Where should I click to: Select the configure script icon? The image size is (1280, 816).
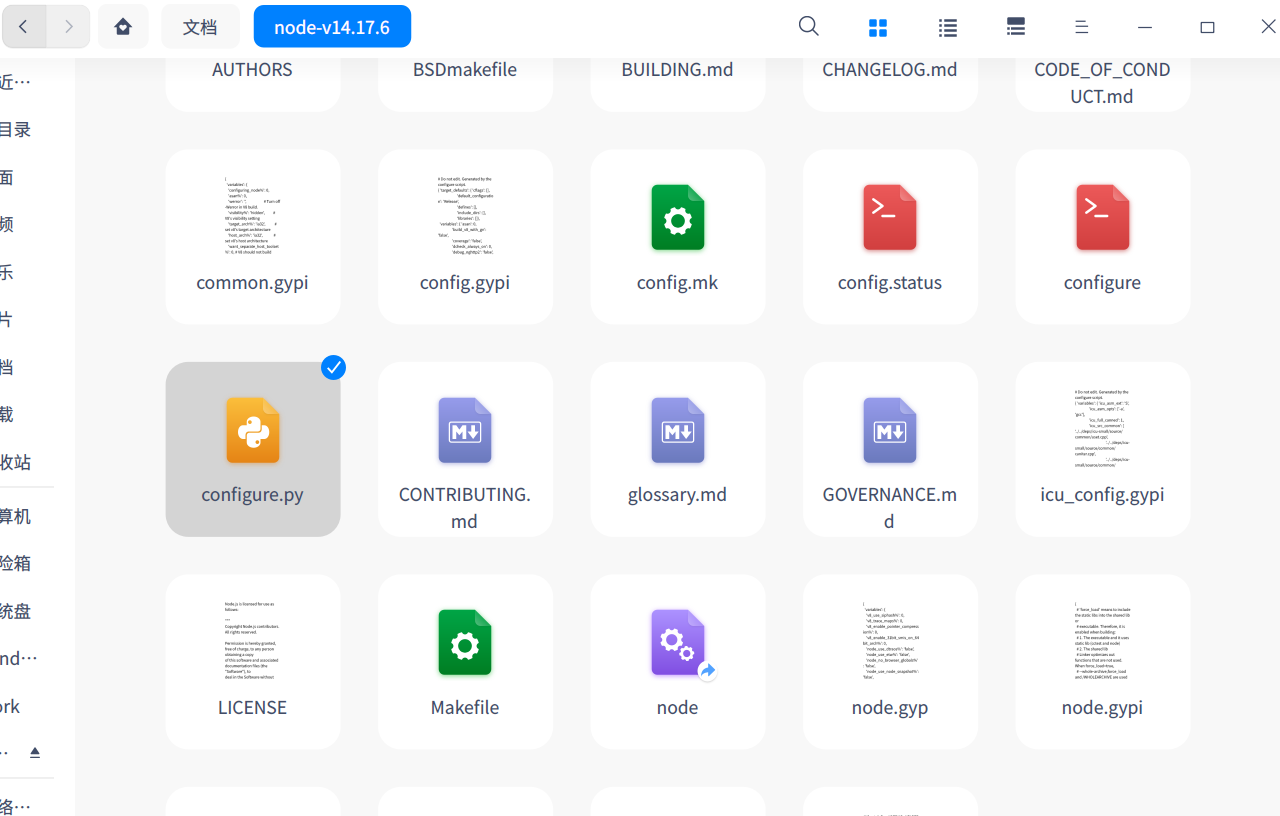1103,217
